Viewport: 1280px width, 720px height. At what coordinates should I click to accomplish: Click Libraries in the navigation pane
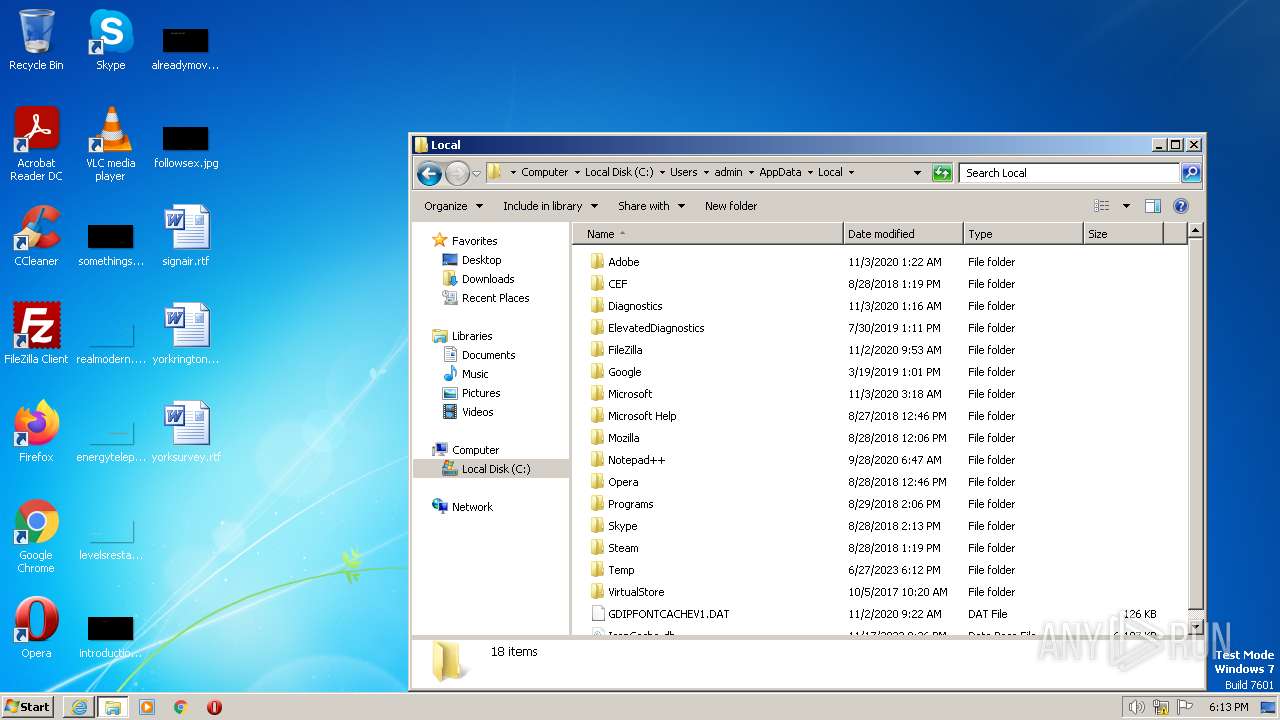(x=472, y=336)
